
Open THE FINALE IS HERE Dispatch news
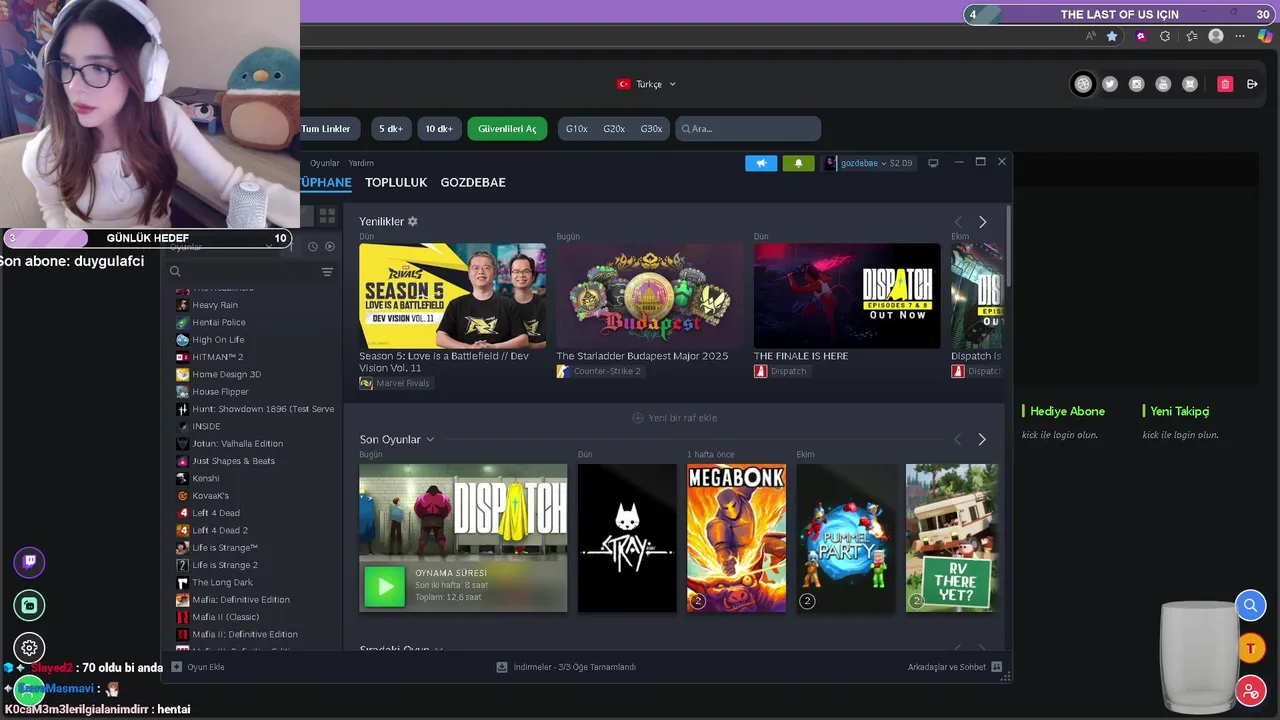847,296
